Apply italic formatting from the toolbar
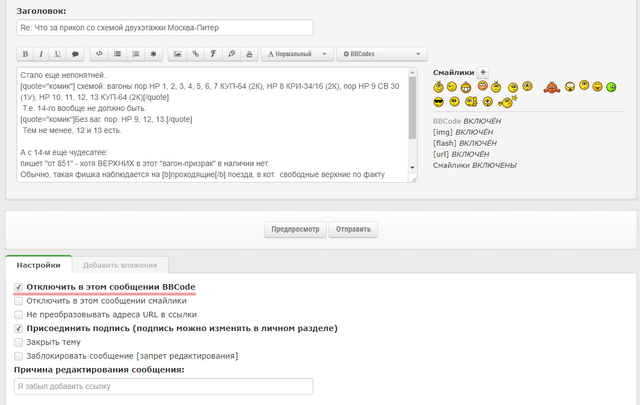Screen dimensions: 640x405 click(x=41, y=53)
